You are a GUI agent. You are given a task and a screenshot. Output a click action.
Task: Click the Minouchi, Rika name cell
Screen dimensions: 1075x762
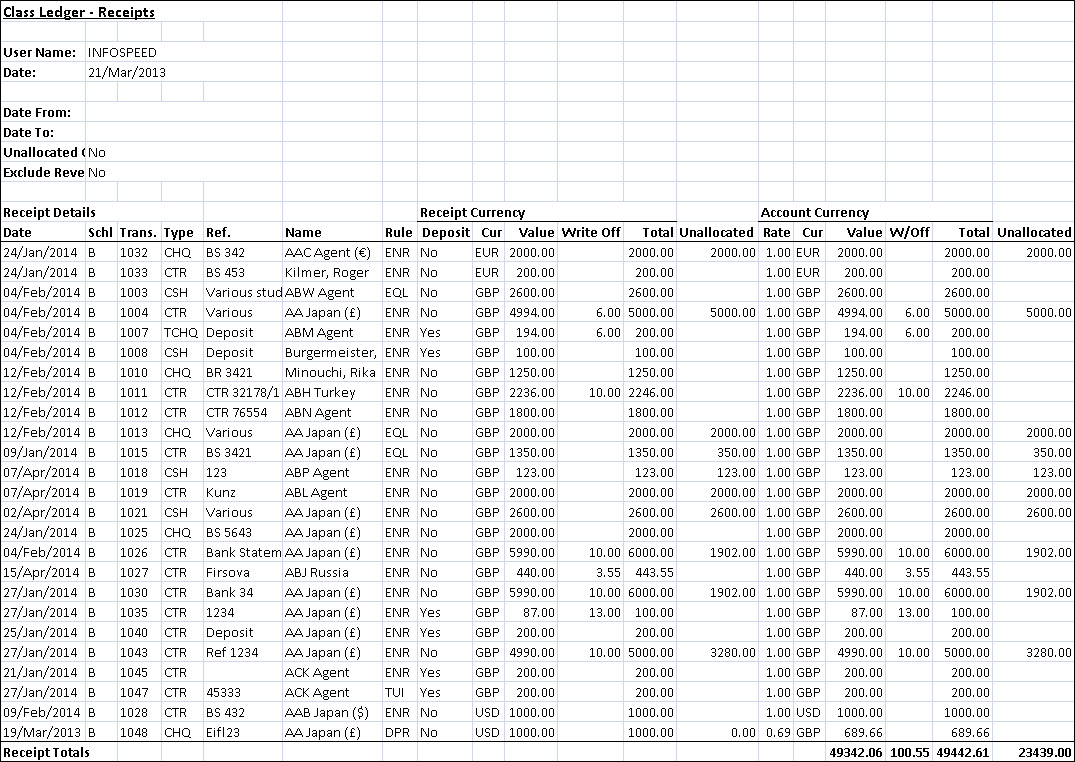(329, 372)
